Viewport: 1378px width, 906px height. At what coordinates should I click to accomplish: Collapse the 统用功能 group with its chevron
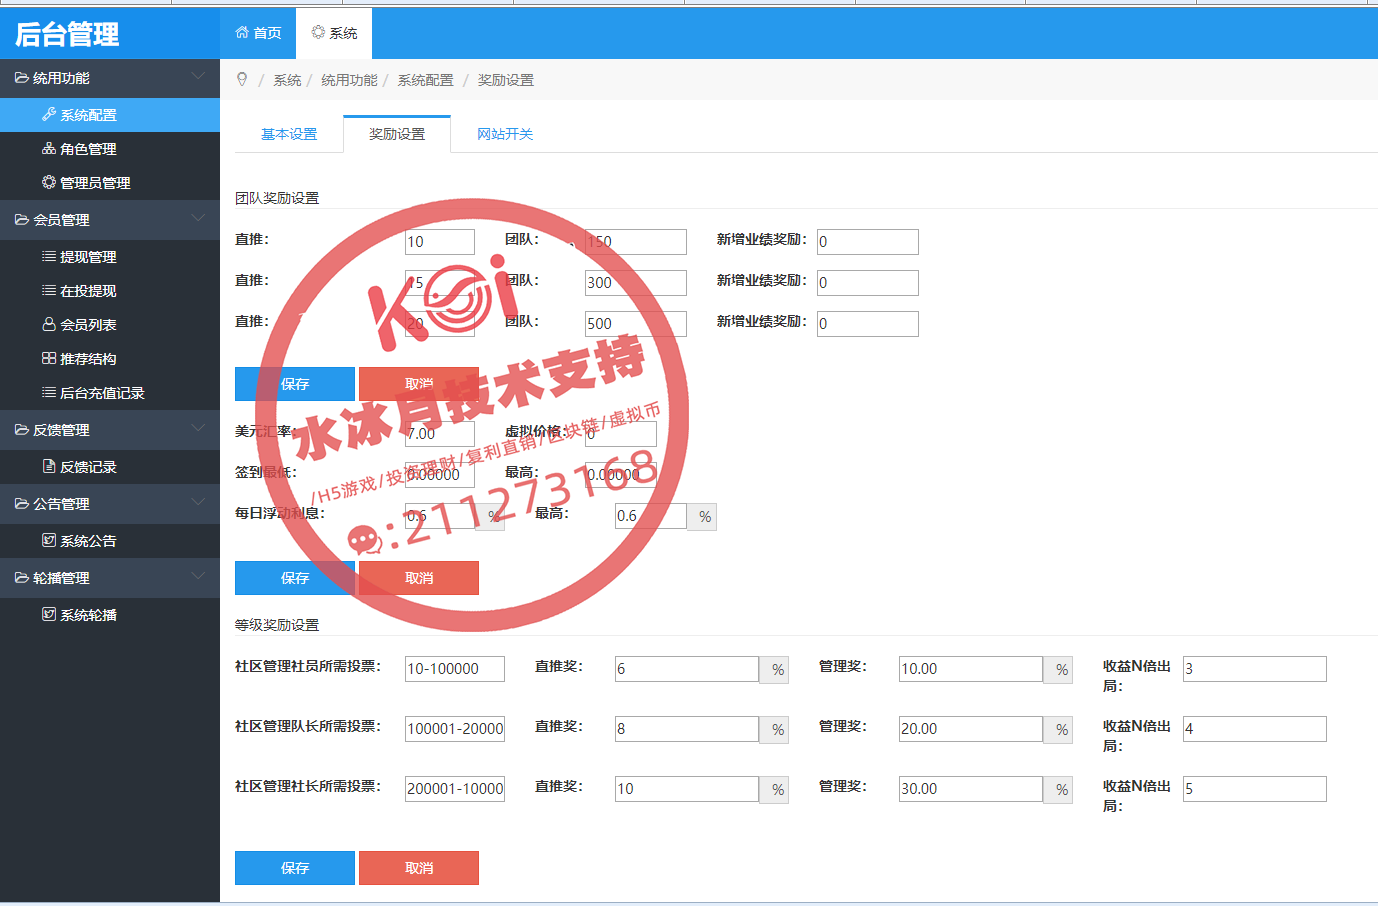[198, 77]
